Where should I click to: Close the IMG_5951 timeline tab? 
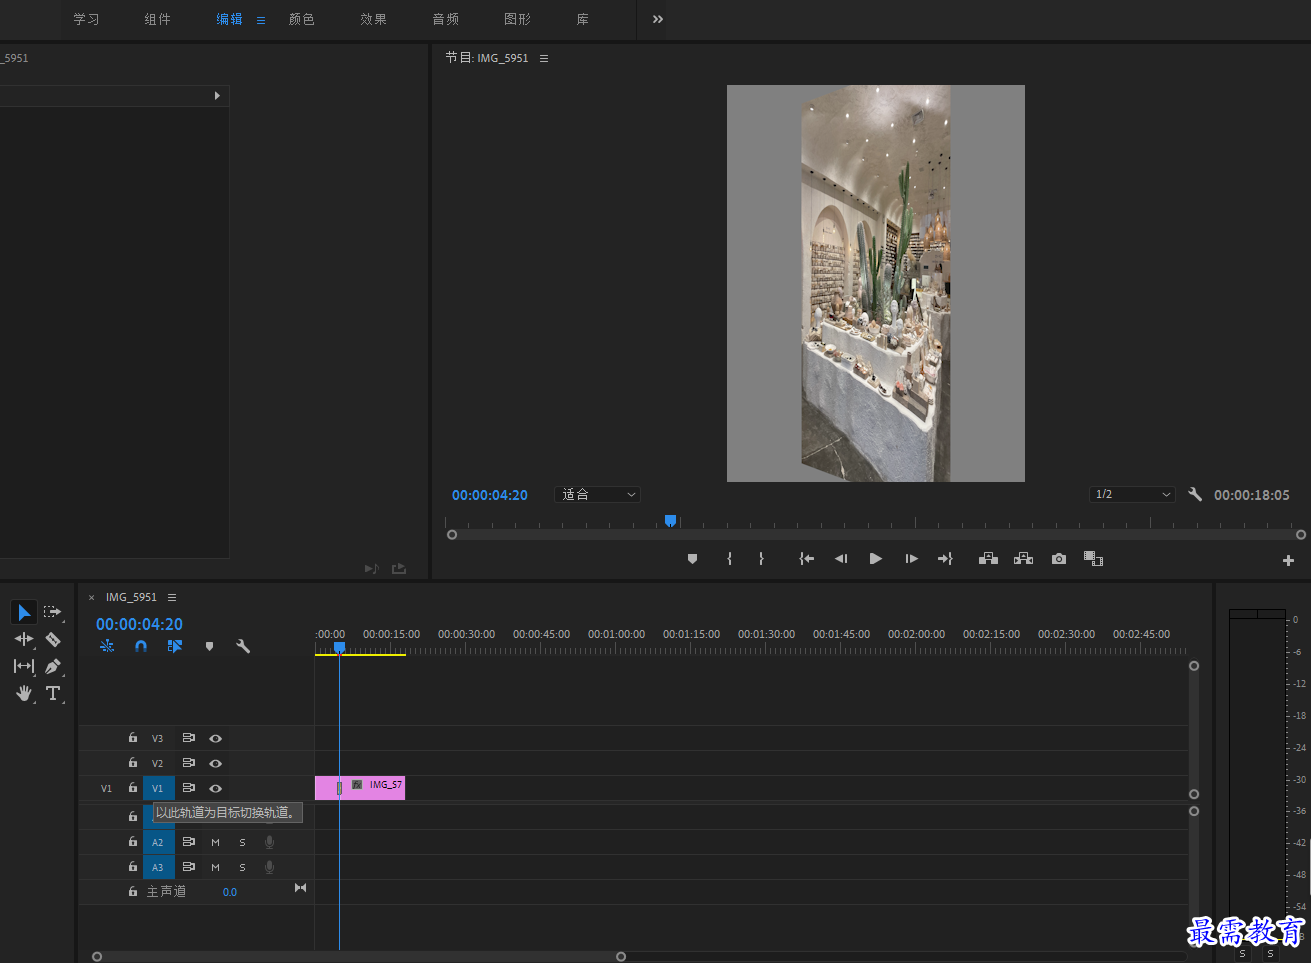[x=92, y=597]
